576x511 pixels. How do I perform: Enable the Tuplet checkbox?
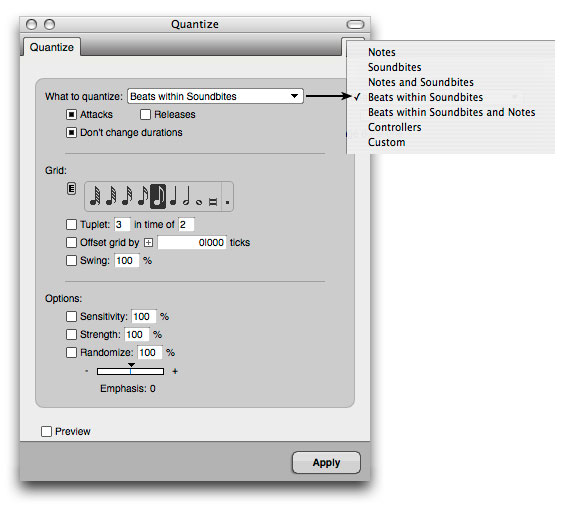[x=71, y=224]
